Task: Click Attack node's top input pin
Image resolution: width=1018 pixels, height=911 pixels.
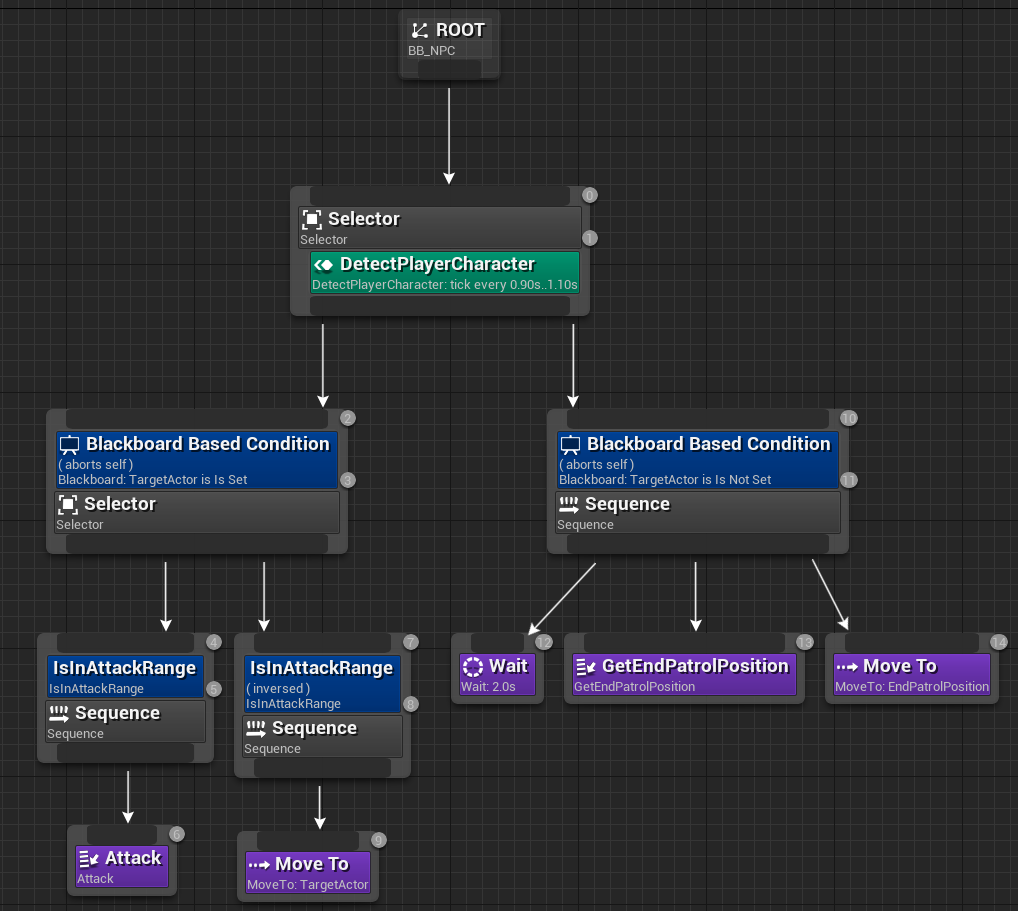Action: [x=122, y=834]
